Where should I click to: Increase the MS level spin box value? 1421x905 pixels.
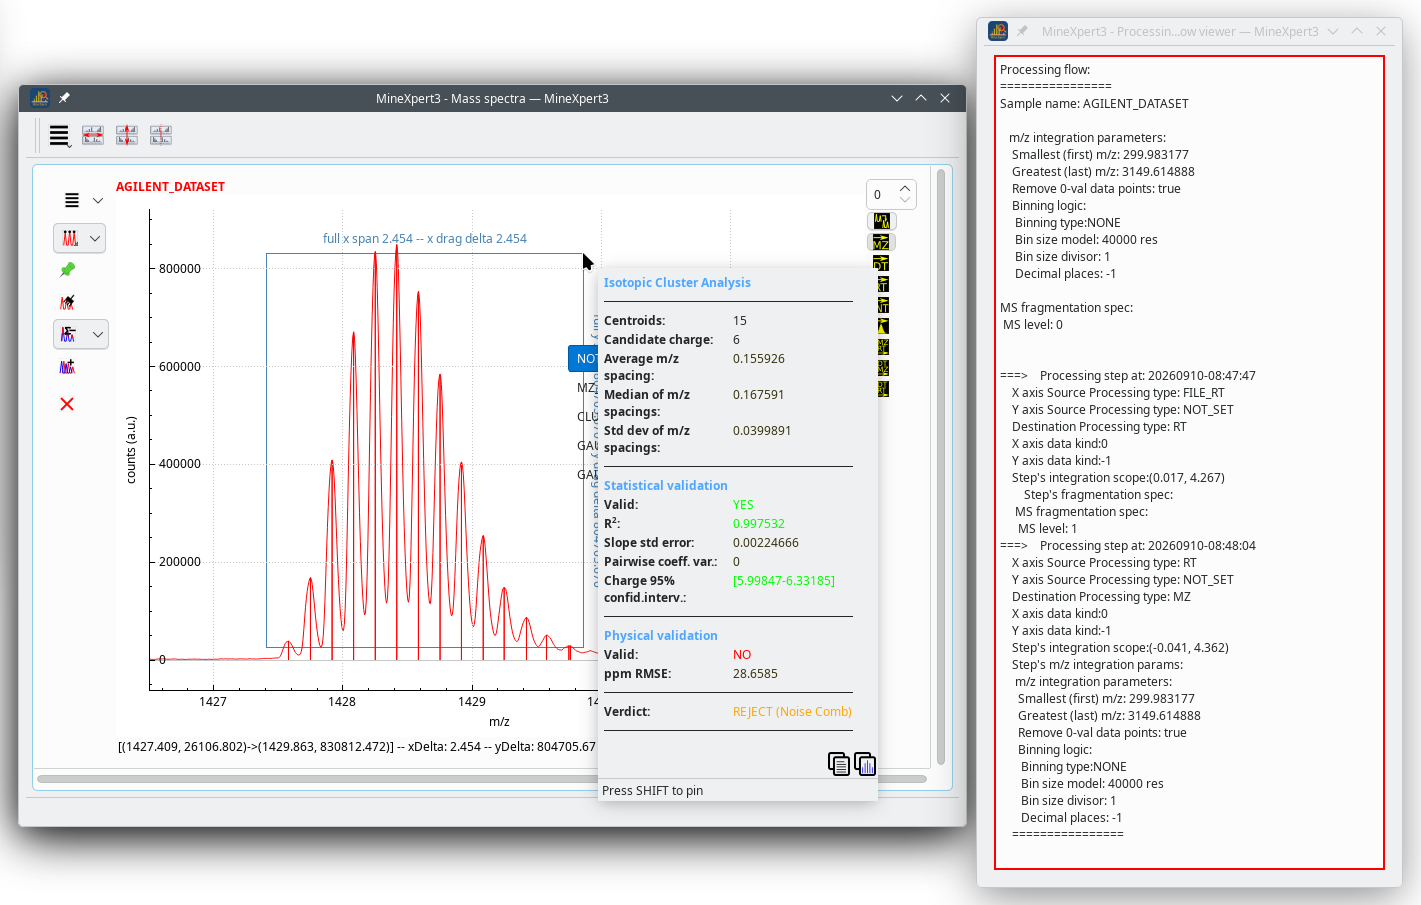905,188
